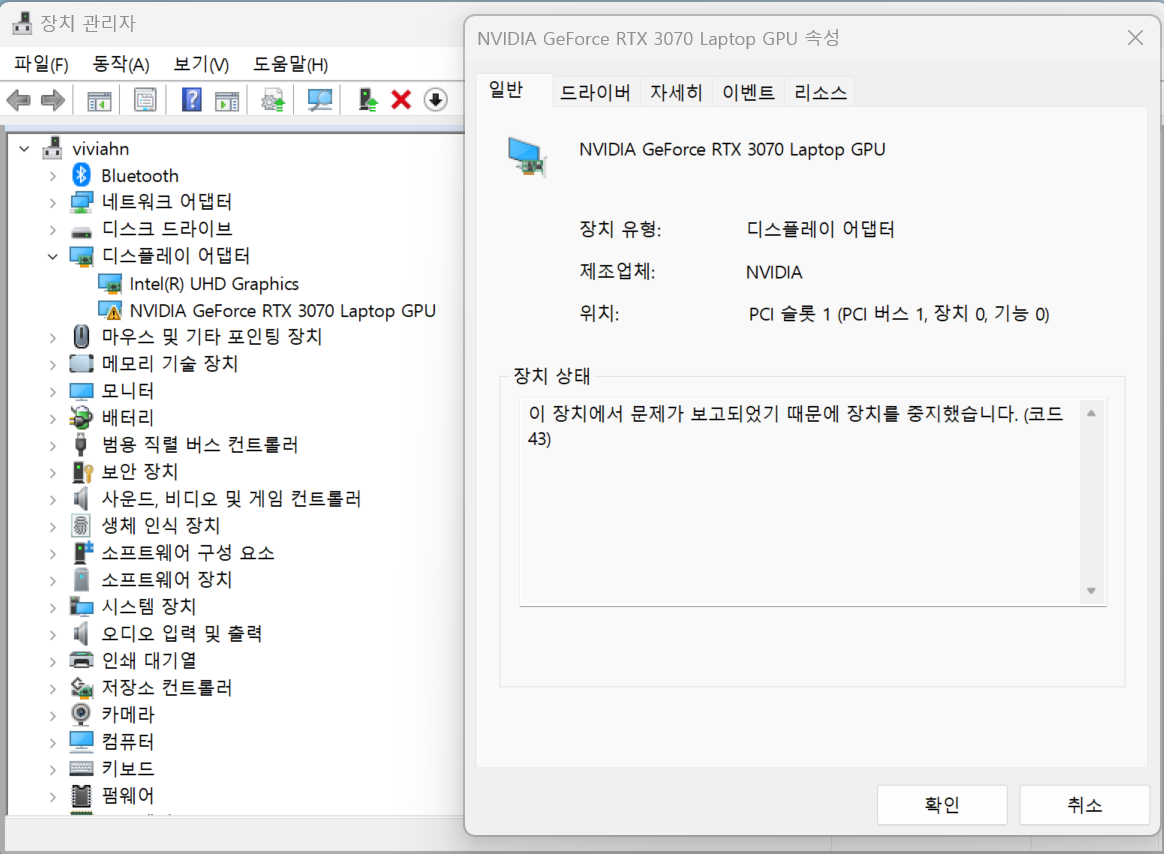
Task: Switch to the 이벤트 tab
Action: tap(748, 93)
